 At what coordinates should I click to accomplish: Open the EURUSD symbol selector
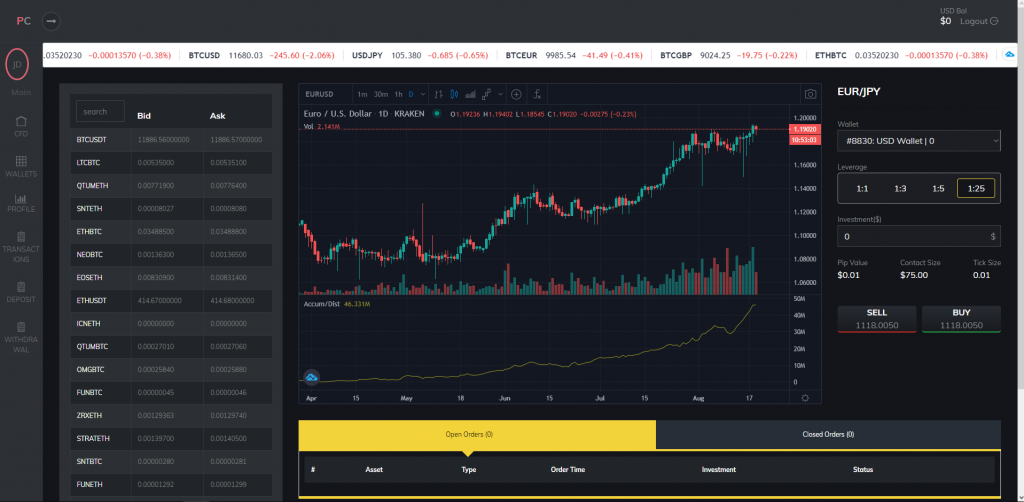click(320, 94)
